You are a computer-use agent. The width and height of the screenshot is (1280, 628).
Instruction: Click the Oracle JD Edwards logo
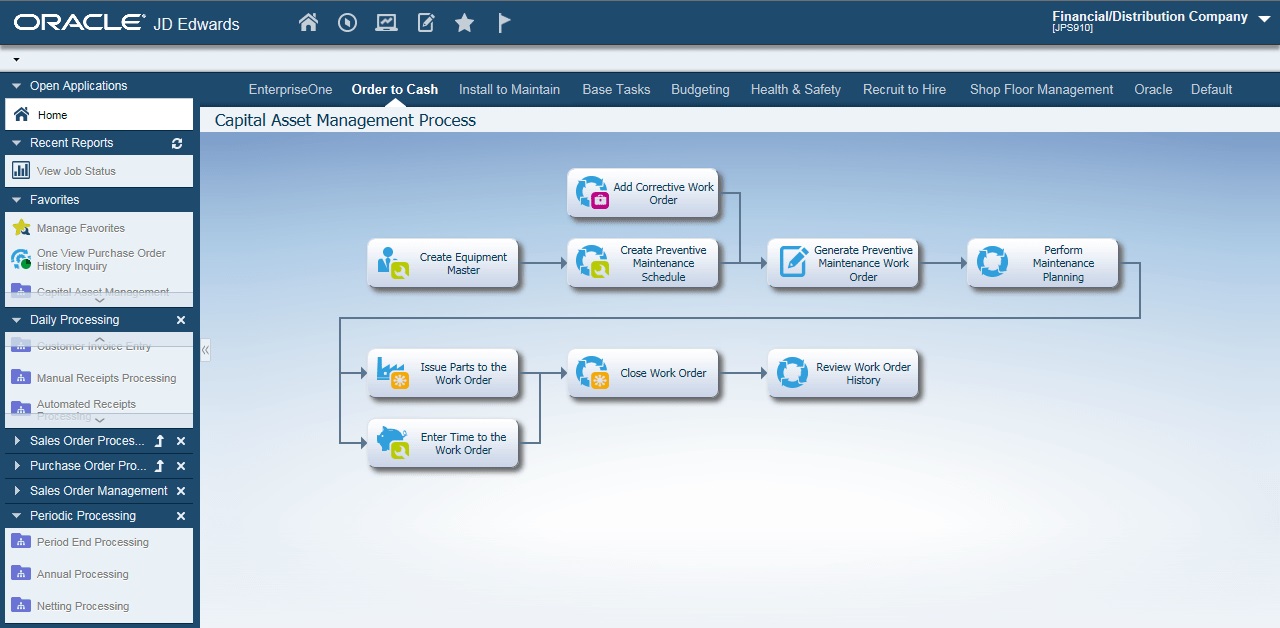pyautogui.click(x=127, y=23)
